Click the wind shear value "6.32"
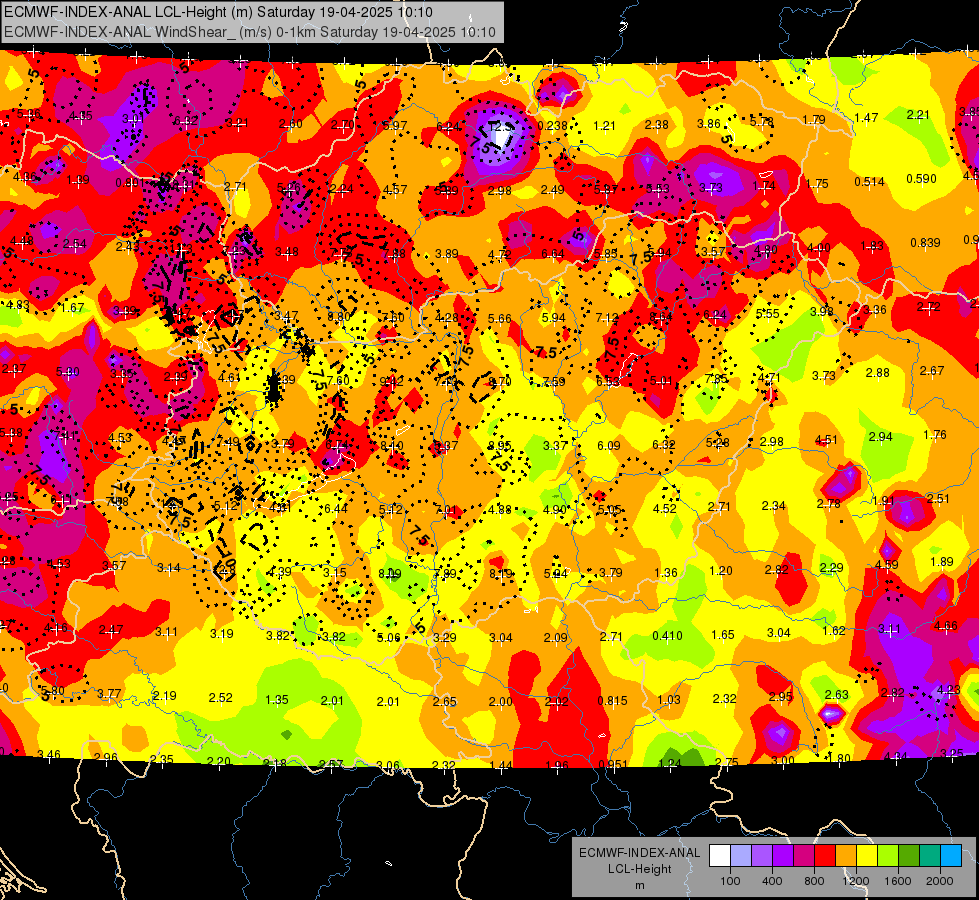979x900 pixels. pyautogui.click(x=664, y=444)
